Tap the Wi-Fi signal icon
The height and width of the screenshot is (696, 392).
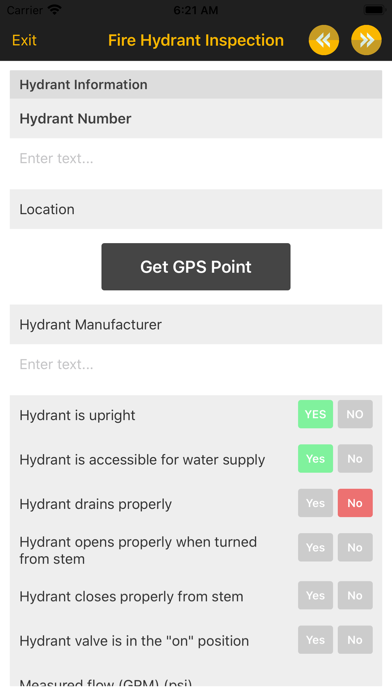click(55, 10)
